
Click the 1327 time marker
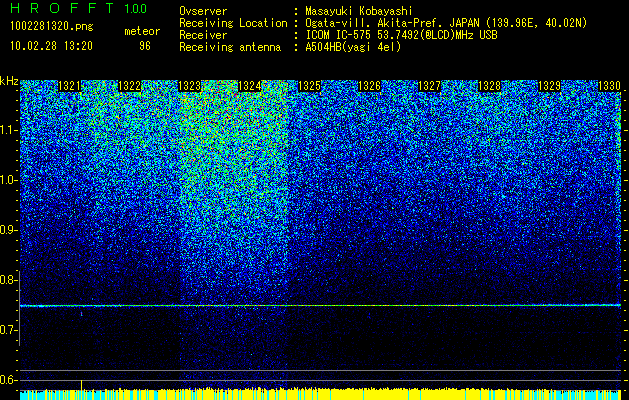(x=429, y=86)
